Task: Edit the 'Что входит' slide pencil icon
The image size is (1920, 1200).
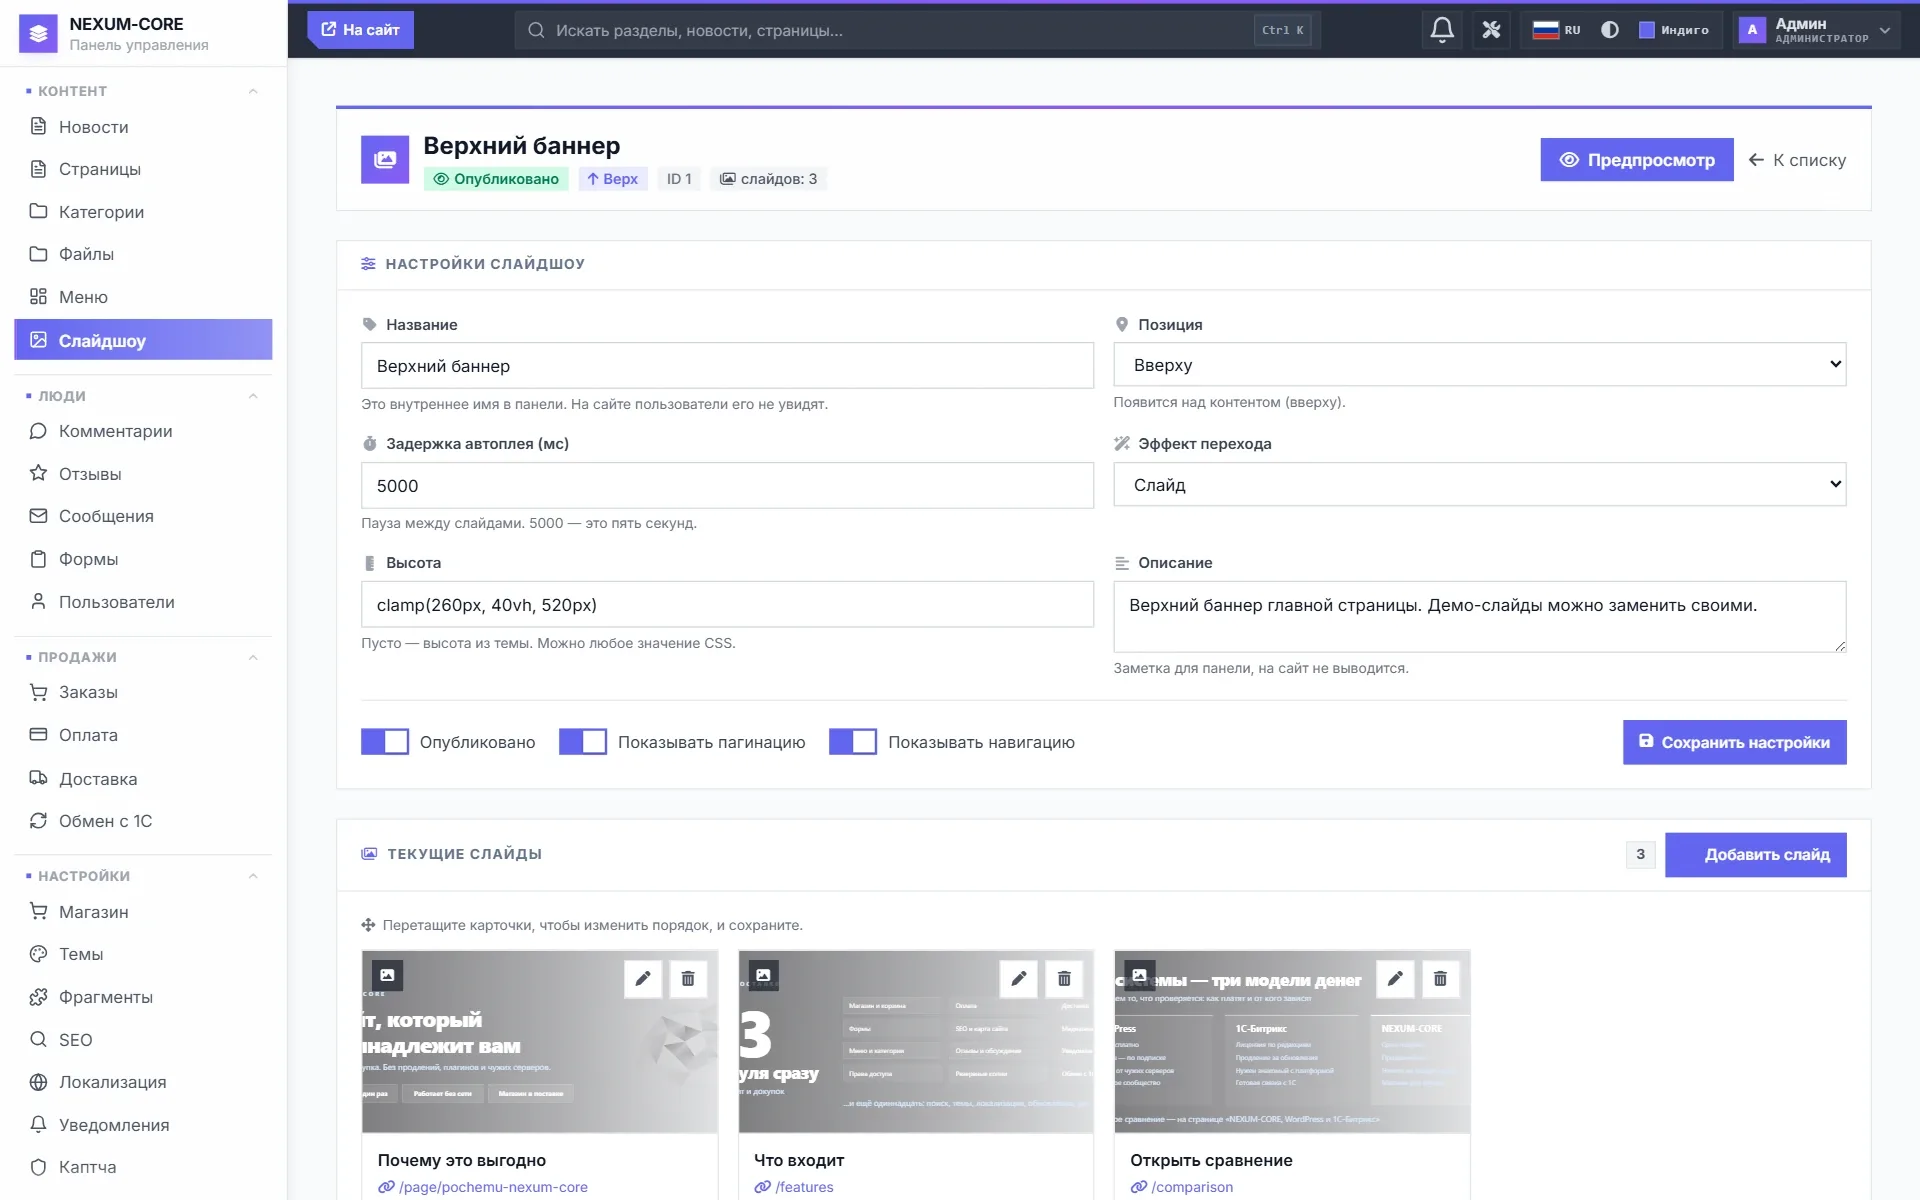Action: pyautogui.click(x=1019, y=978)
